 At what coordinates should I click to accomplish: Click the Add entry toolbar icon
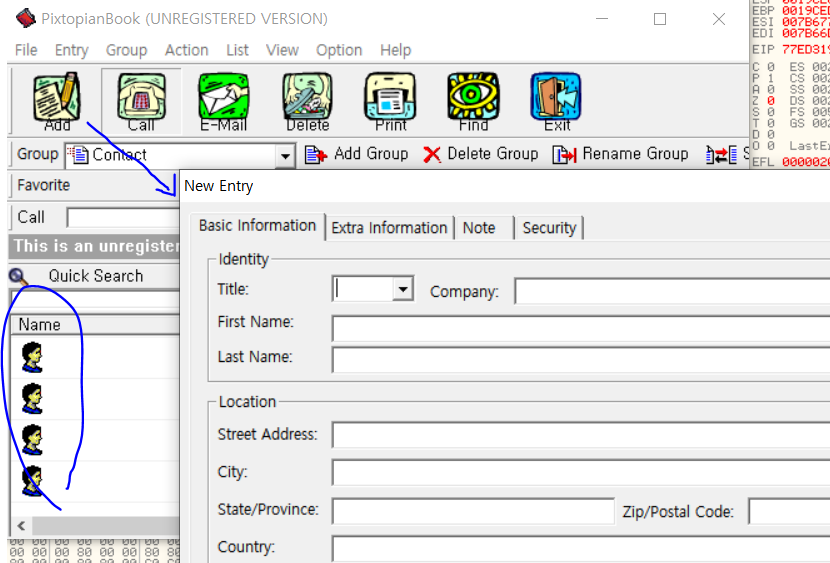point(57,102)
